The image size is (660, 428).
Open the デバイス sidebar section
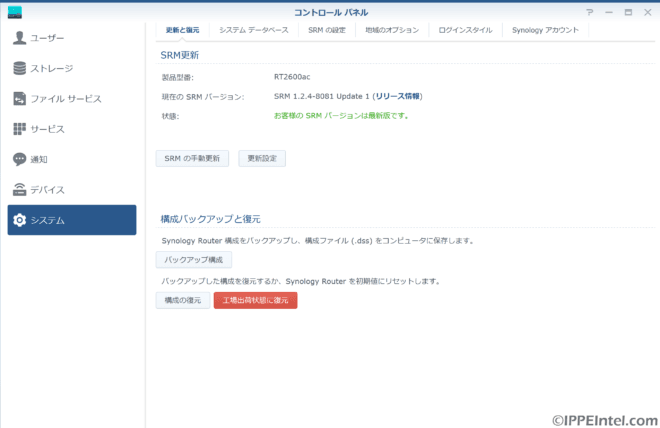pos(72,190)
